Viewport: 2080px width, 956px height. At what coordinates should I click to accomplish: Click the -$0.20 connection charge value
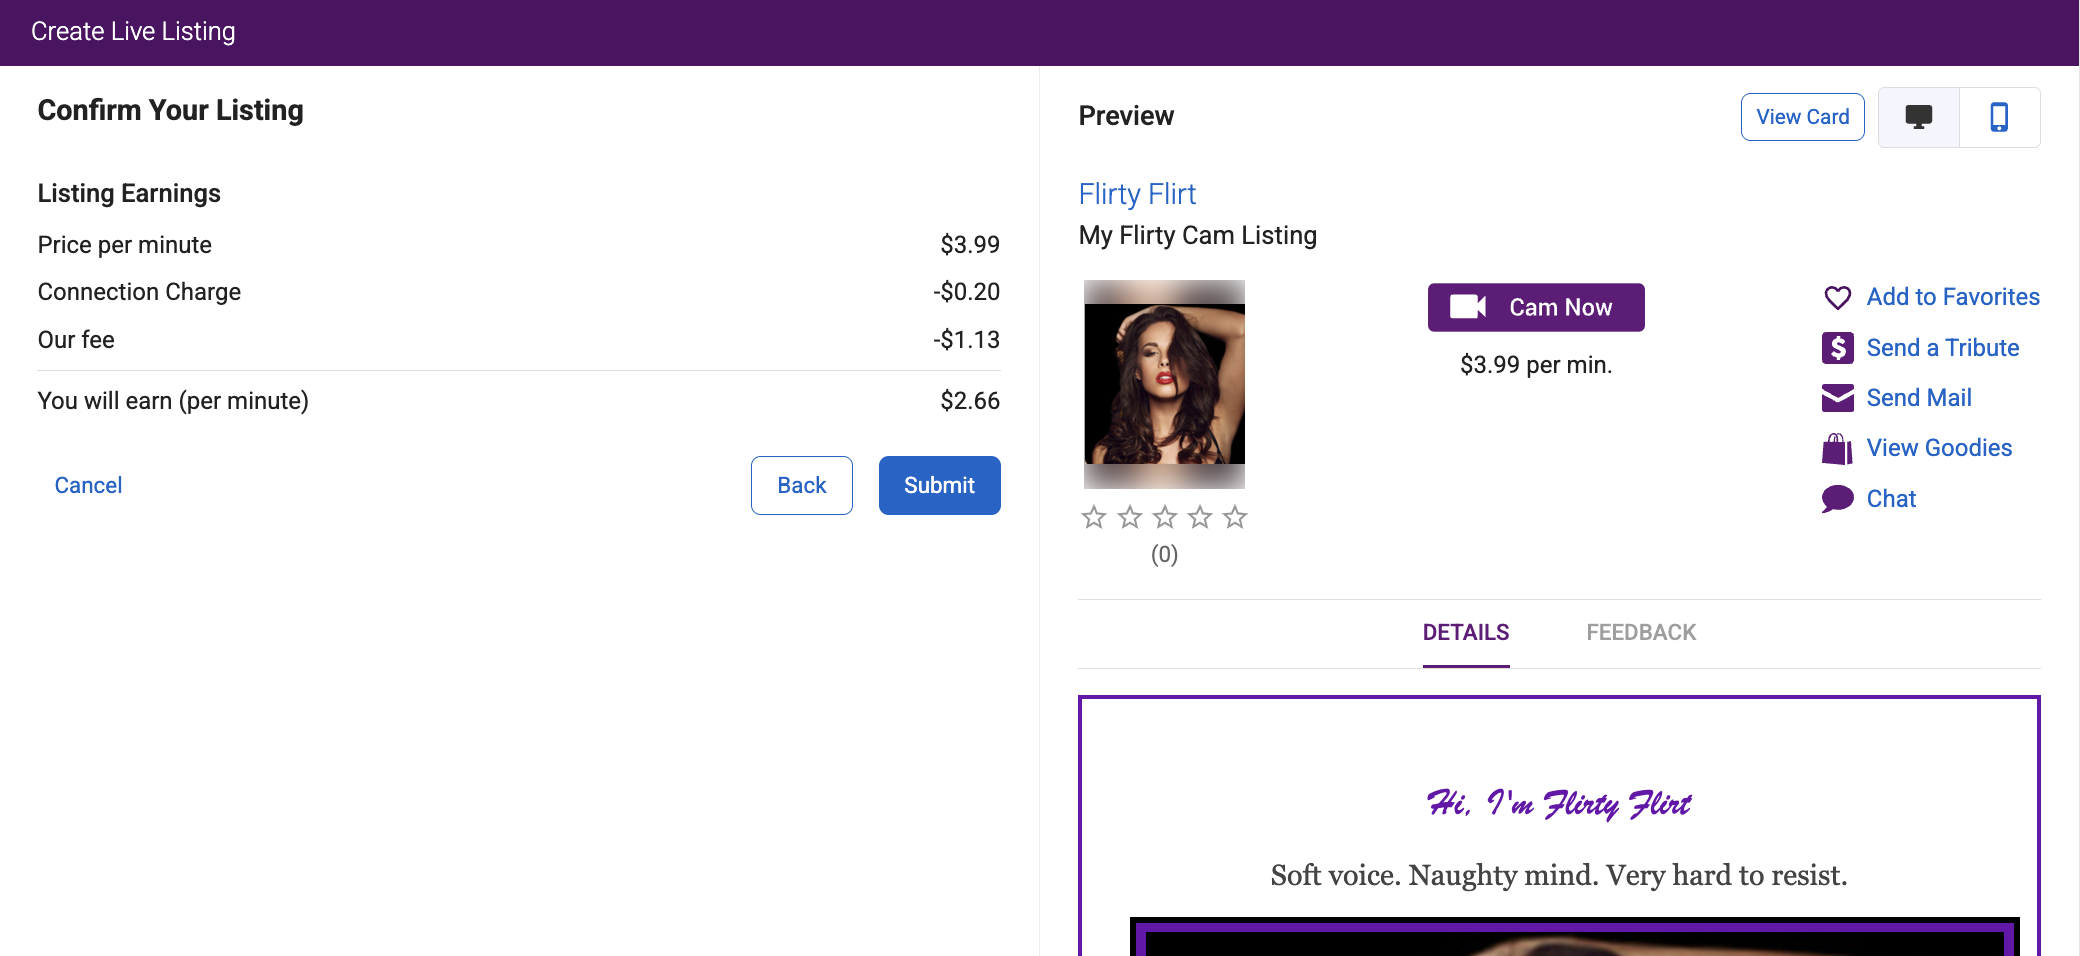click(966, 292)
